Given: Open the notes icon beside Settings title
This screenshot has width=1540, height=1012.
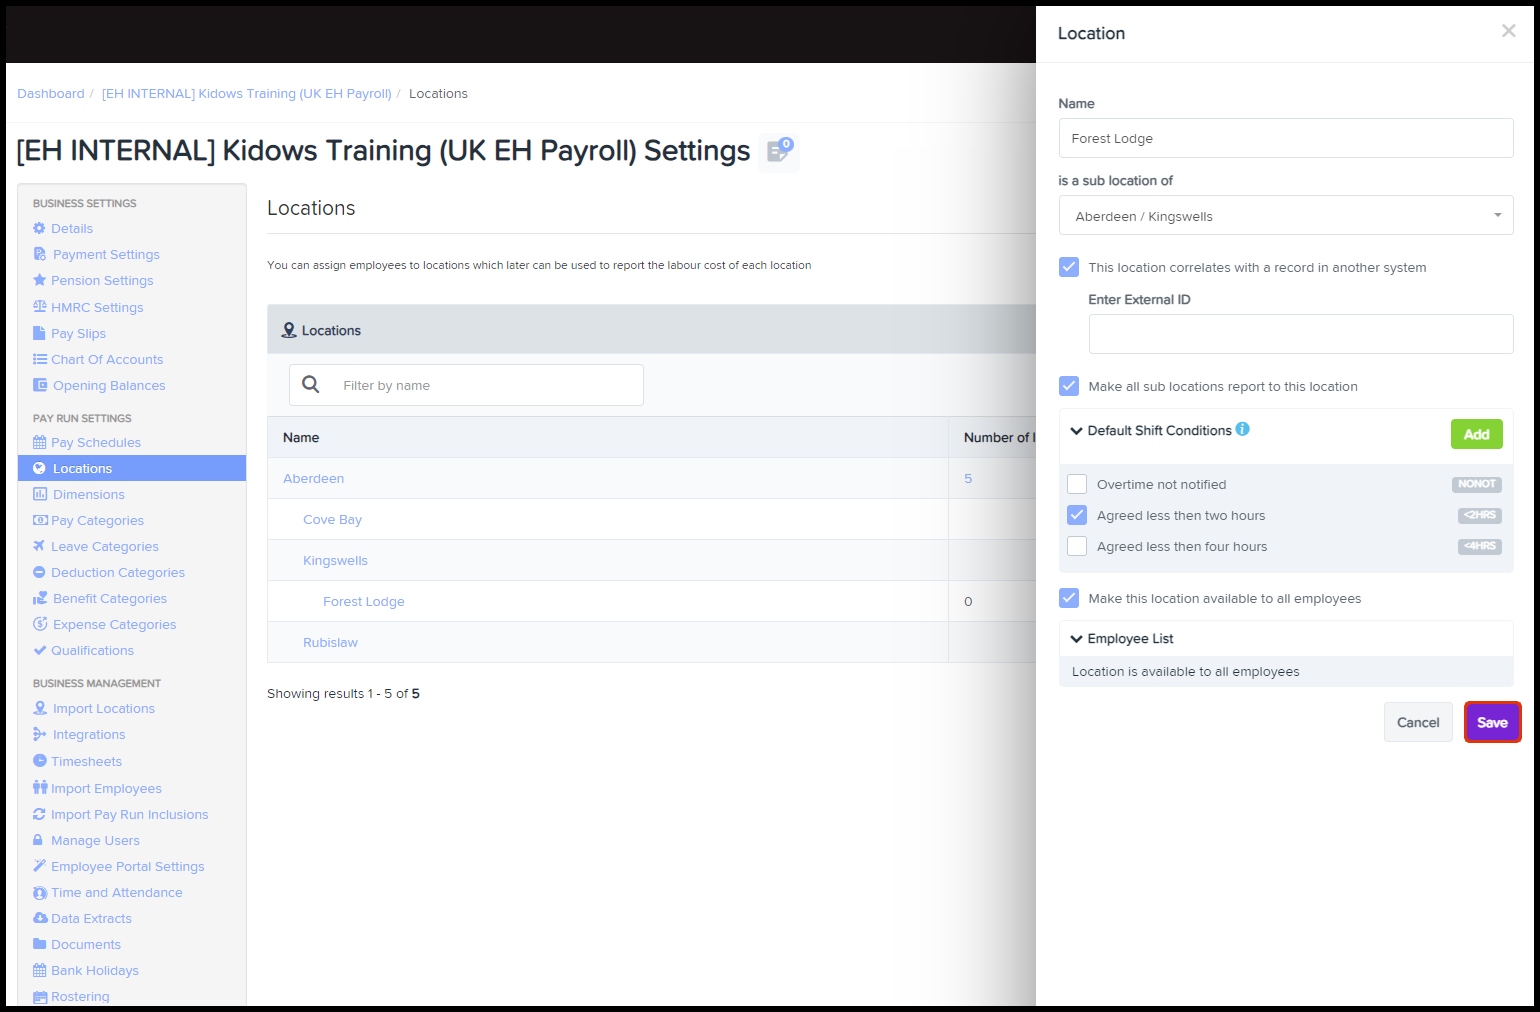Looking at the screenshot, I should point(779,151).
